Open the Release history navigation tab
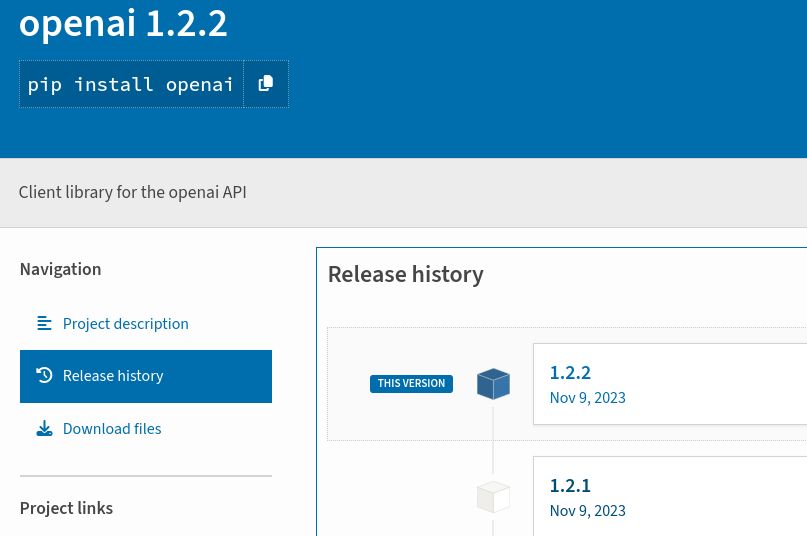The width and height of the screenshot is (807, 536). 146,376
